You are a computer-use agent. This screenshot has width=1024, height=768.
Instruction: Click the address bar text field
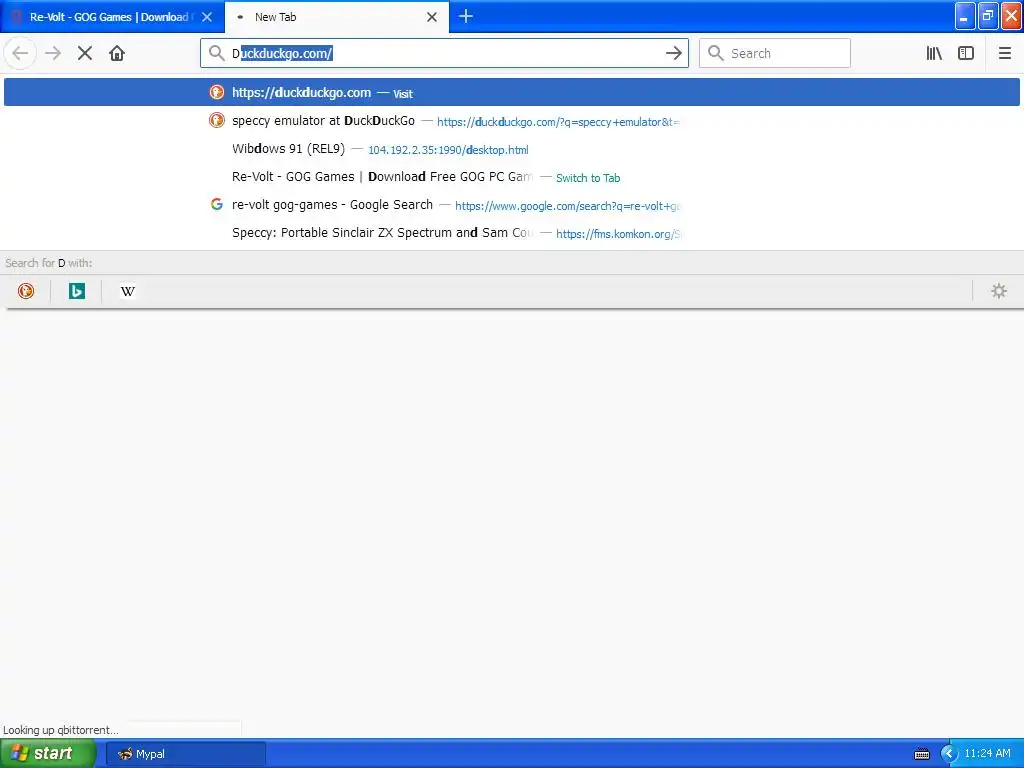tap(444, 53)
